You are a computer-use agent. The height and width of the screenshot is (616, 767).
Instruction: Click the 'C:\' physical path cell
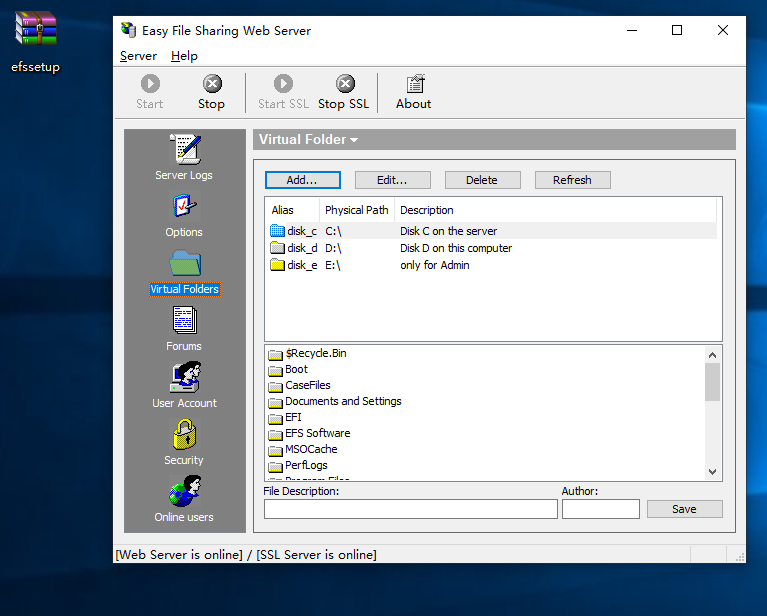(x=333, y=231)
